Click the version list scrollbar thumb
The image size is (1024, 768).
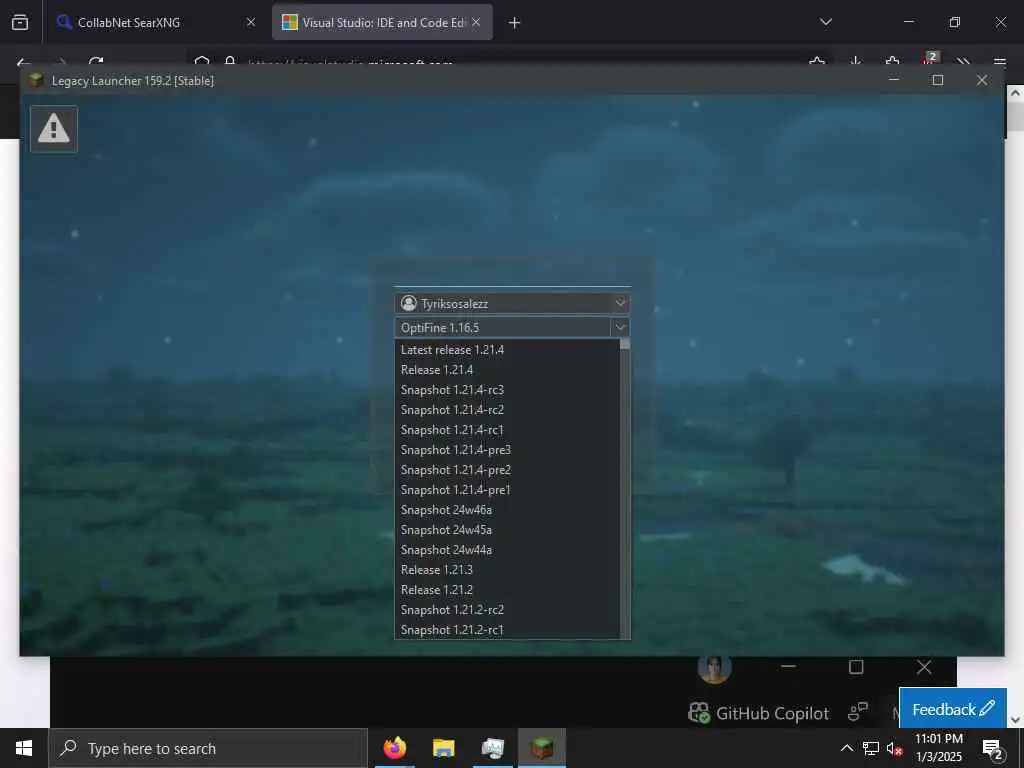click(x=625, y=344)
